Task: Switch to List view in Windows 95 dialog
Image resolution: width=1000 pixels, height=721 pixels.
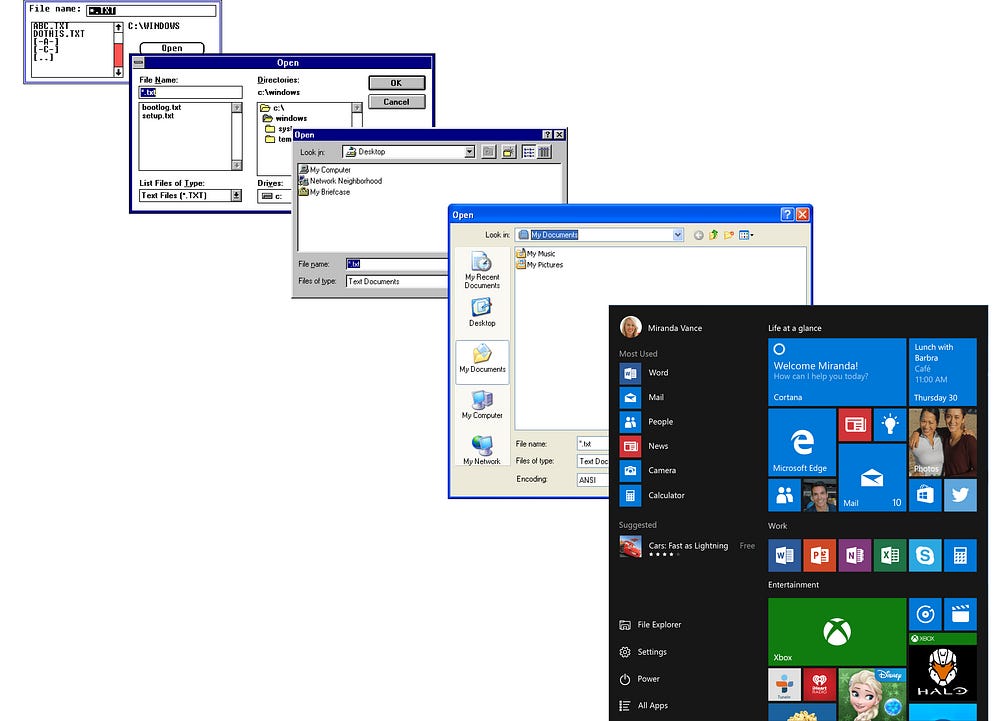Action: pyautogui.click(x=528, y=152)
